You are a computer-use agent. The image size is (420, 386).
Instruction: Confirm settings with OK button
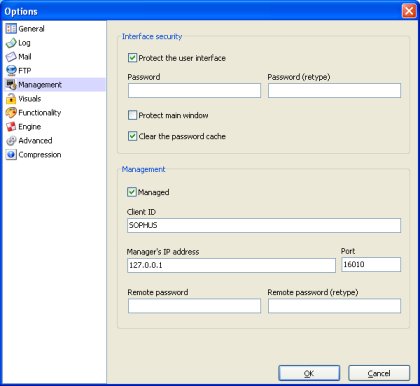tap(309, 373)
